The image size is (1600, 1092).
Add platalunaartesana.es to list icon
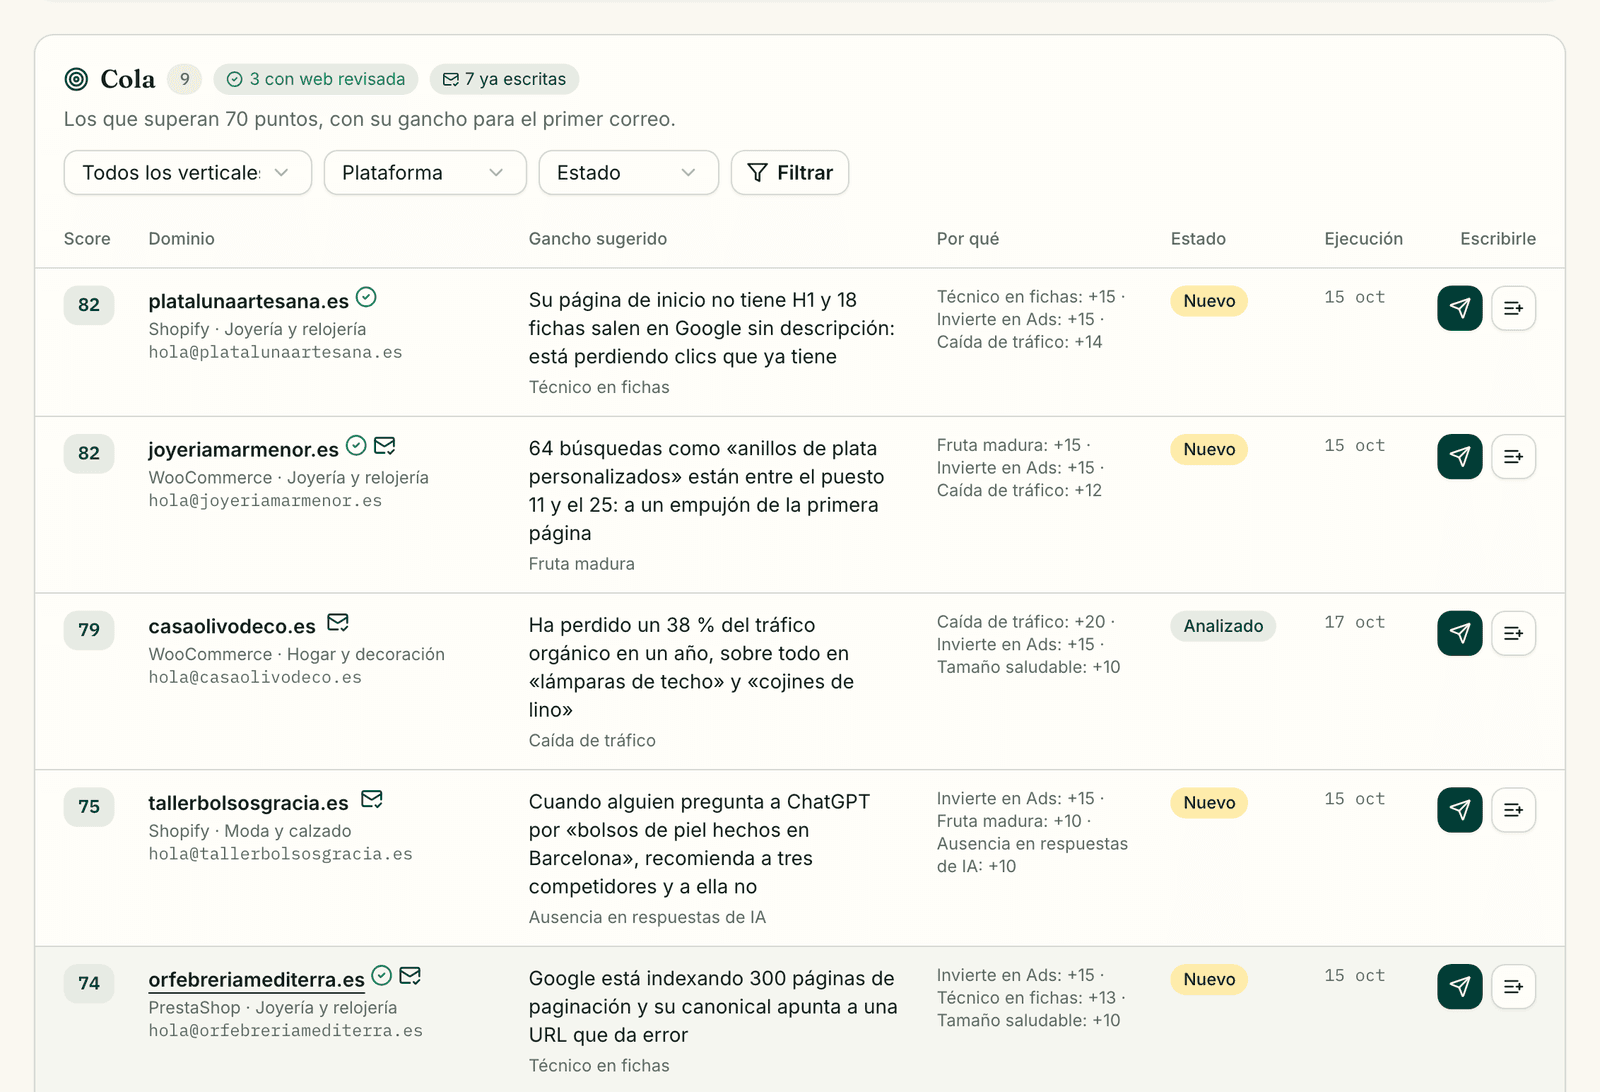tap(1513, 308)
